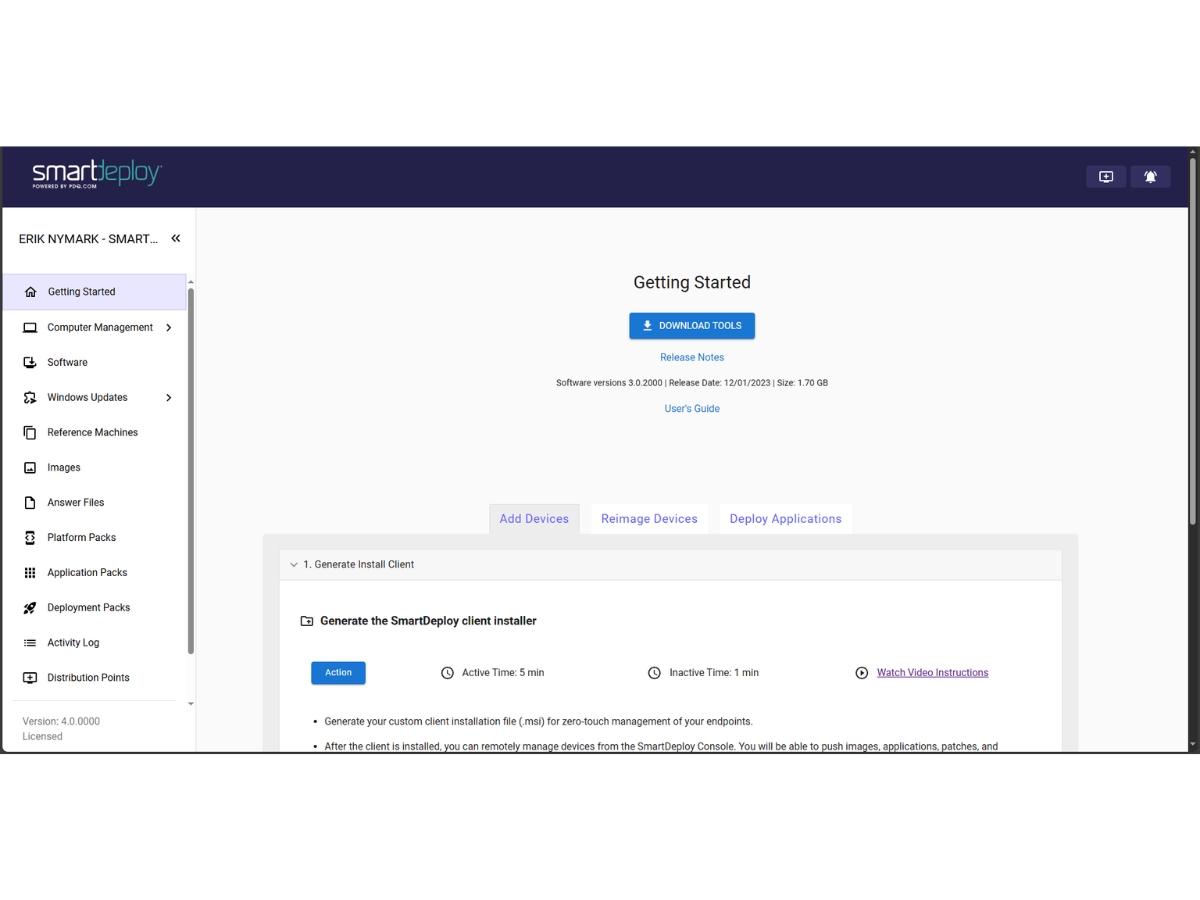Click the Software download icon in sidebar
Screen dimensions: 1200x900
(x=30, y=362)
